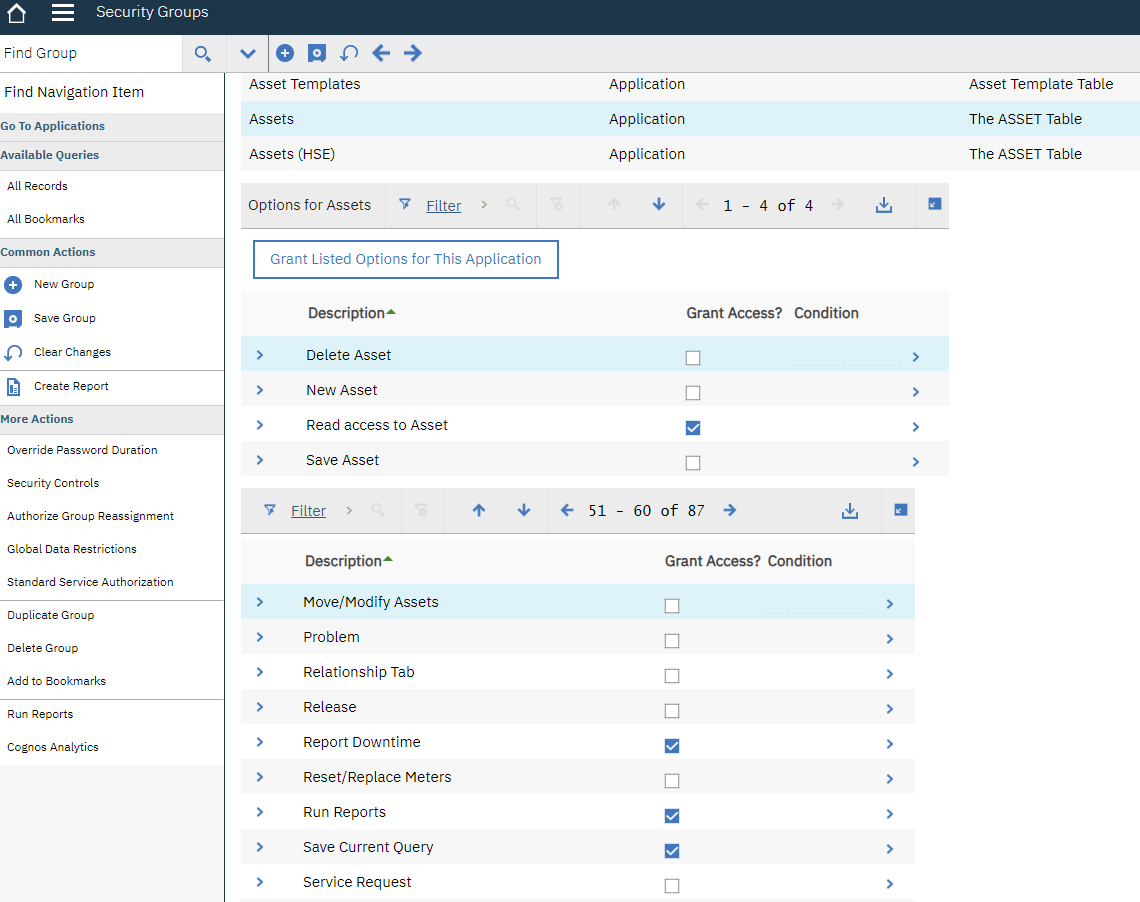This screenshot has height=902, width=1140.
Task: Click the Filter link for Options for Assets
Action: pyautogui.click(x=443, y=206)
